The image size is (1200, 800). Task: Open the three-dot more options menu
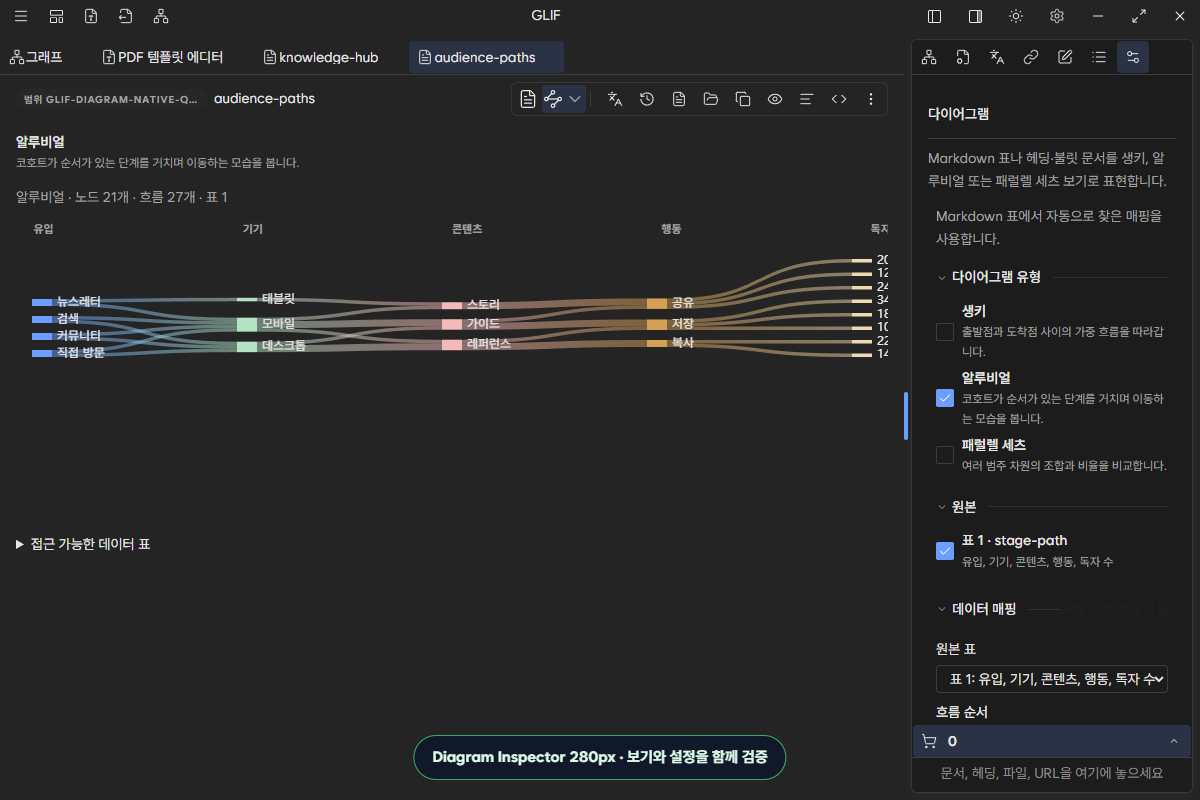tap(871, 99)
